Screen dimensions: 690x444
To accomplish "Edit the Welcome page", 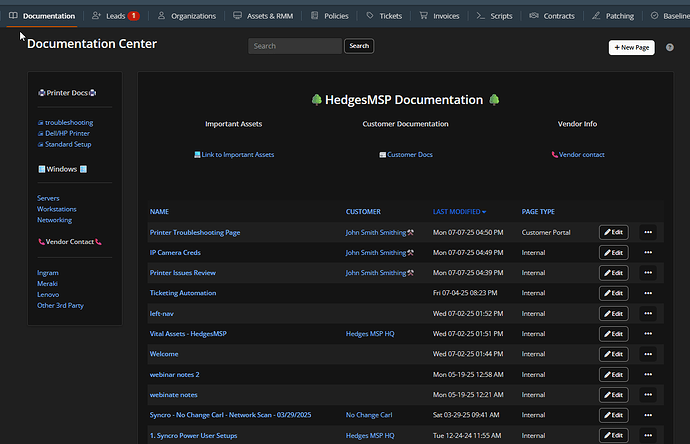I will point(613,354).
